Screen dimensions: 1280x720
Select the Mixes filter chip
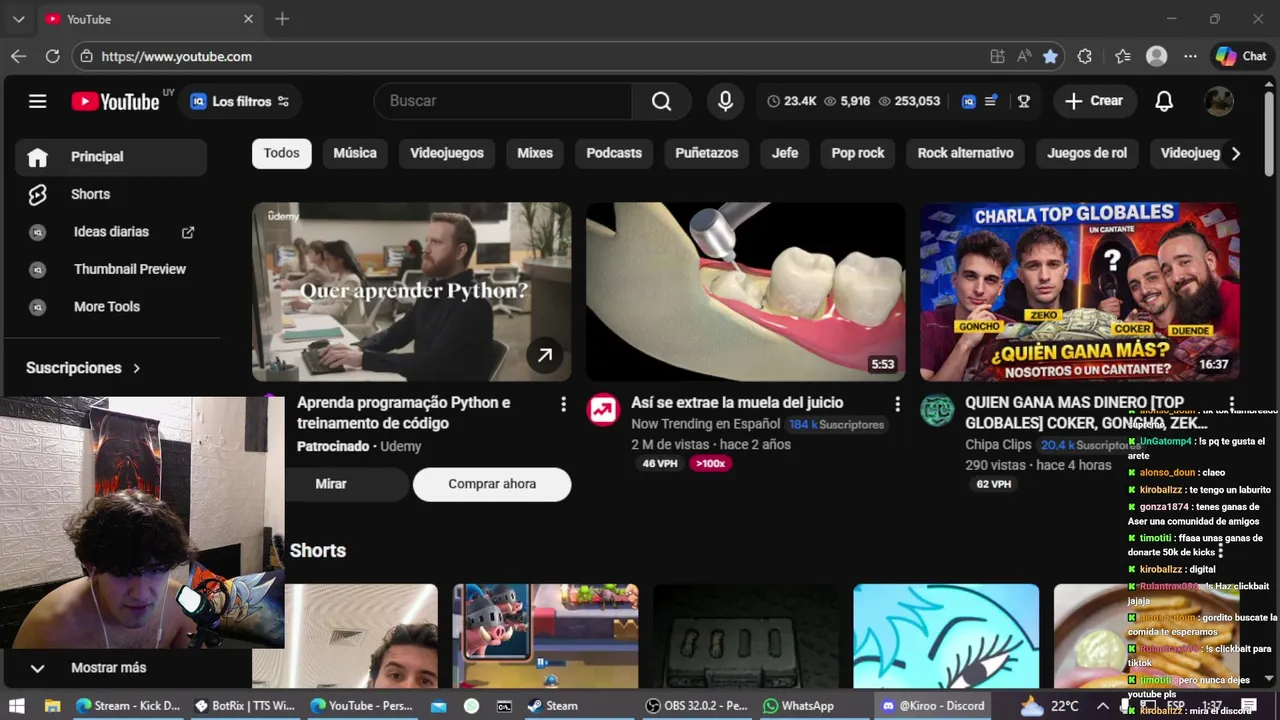click(535, 153)
